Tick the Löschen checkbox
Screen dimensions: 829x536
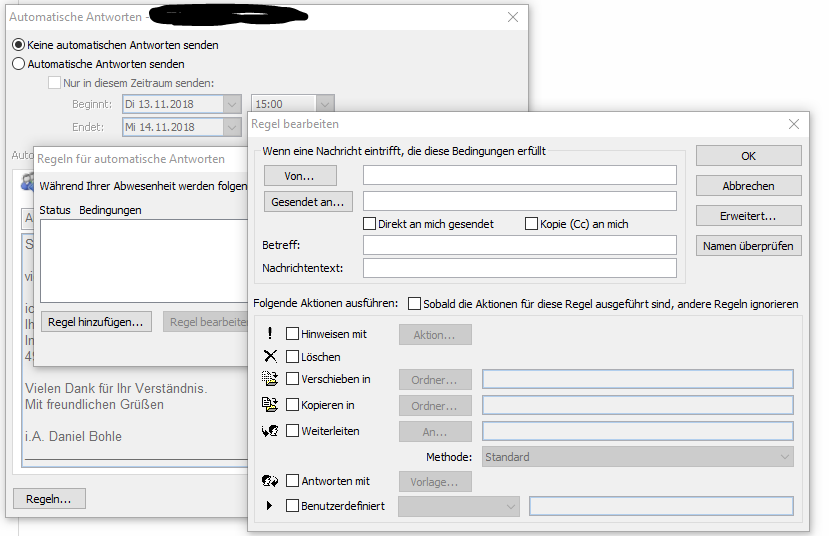293,357
